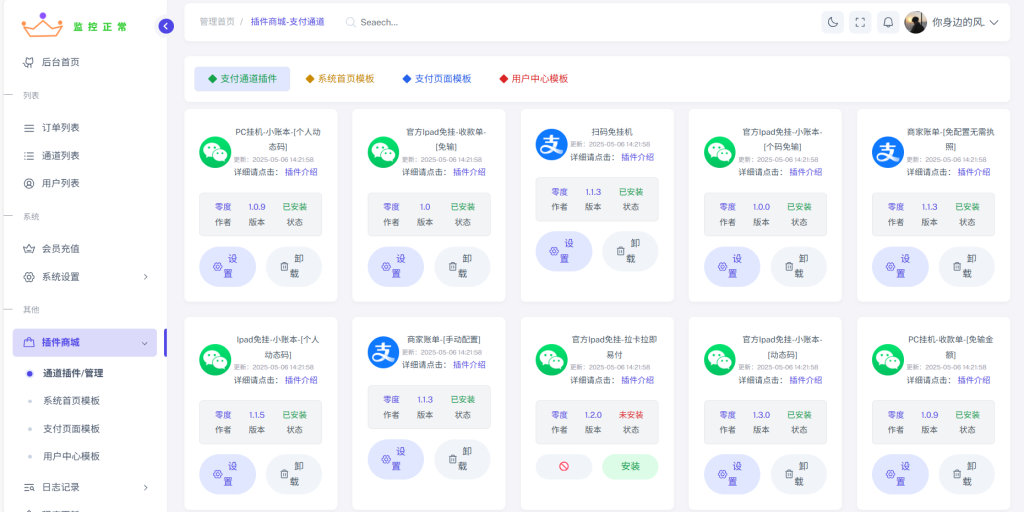Select 系统首页模板 in the sidebar submenu
Viewport: 1024px width, 512px height.
(x=71, y=401)
